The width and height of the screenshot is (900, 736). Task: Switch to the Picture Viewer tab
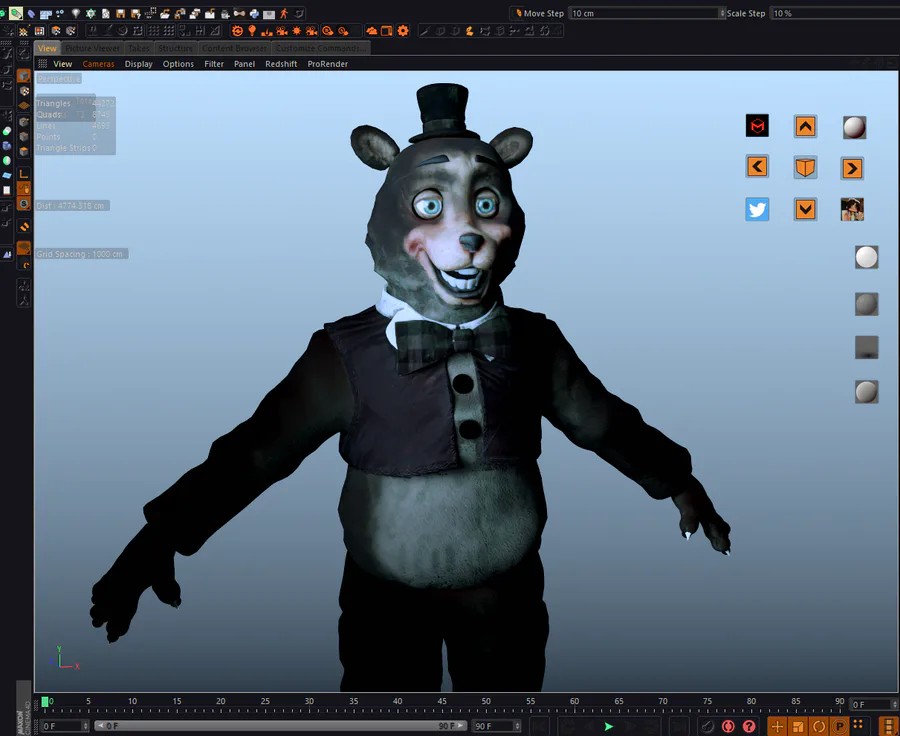coord(92,48)
